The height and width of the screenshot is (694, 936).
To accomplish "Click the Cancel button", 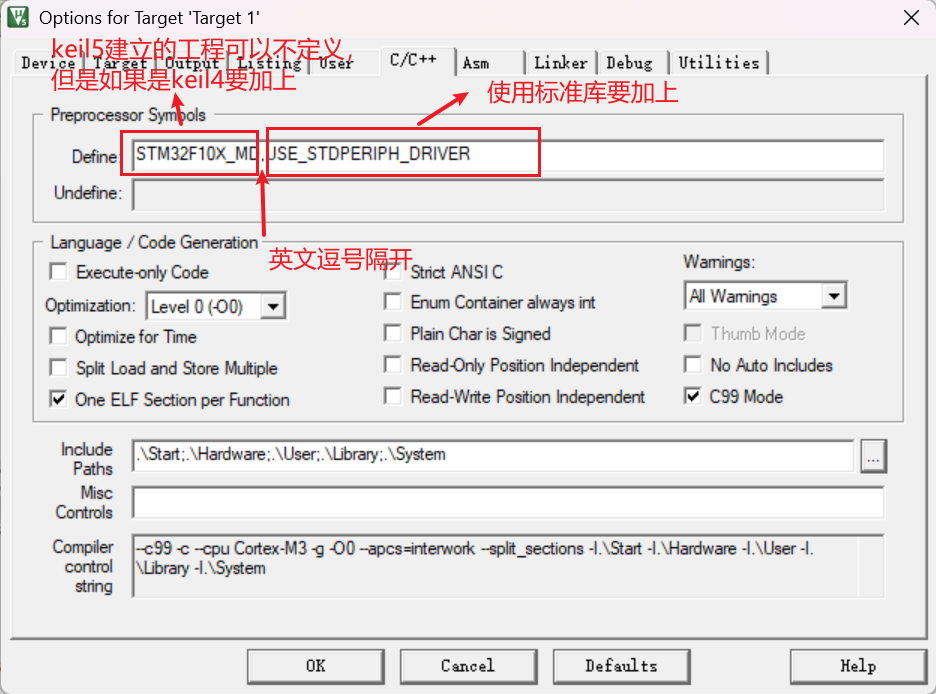I will [x=468, y=666].
